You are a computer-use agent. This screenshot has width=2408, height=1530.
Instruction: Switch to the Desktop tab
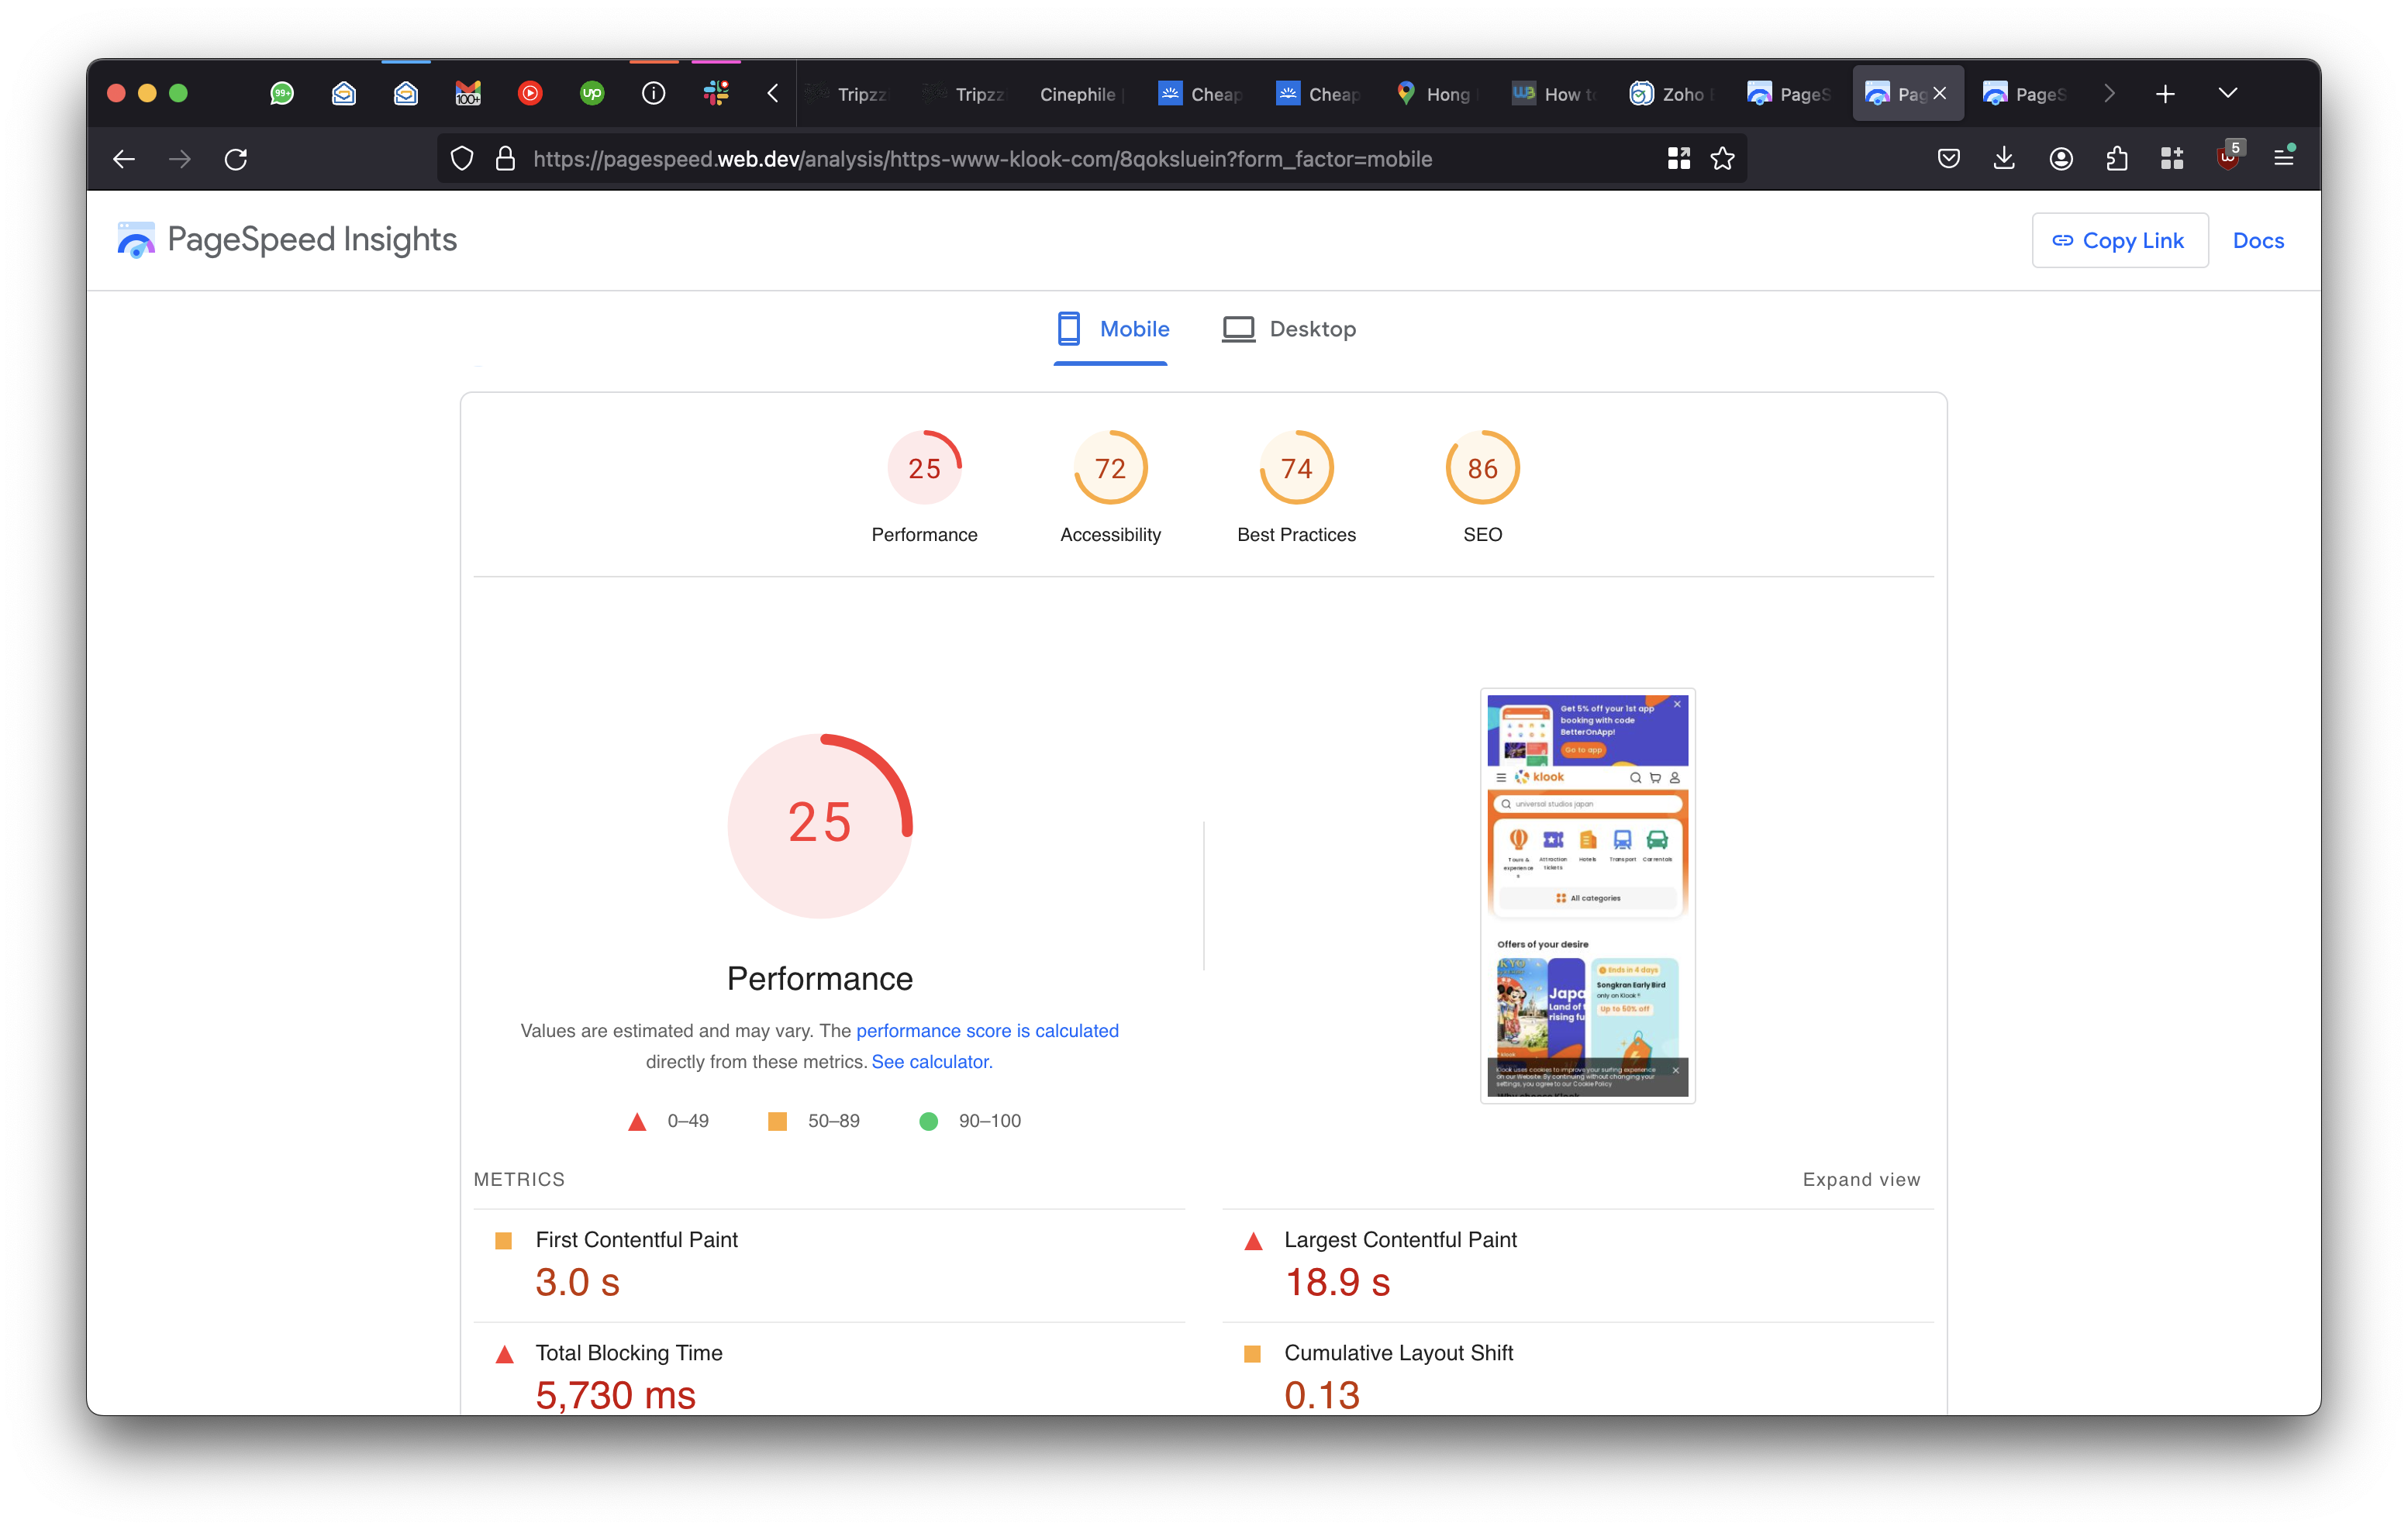(x=1289, y=329)
